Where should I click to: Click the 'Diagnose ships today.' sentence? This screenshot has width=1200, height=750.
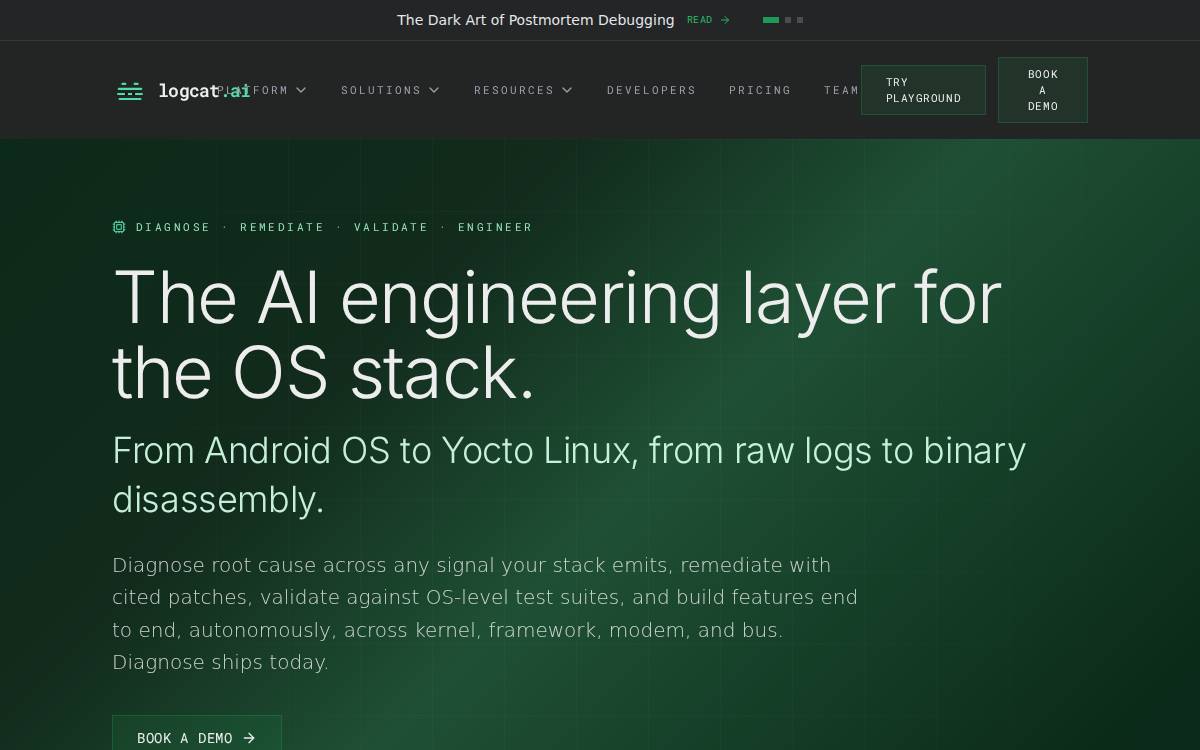tap(220, 662)
